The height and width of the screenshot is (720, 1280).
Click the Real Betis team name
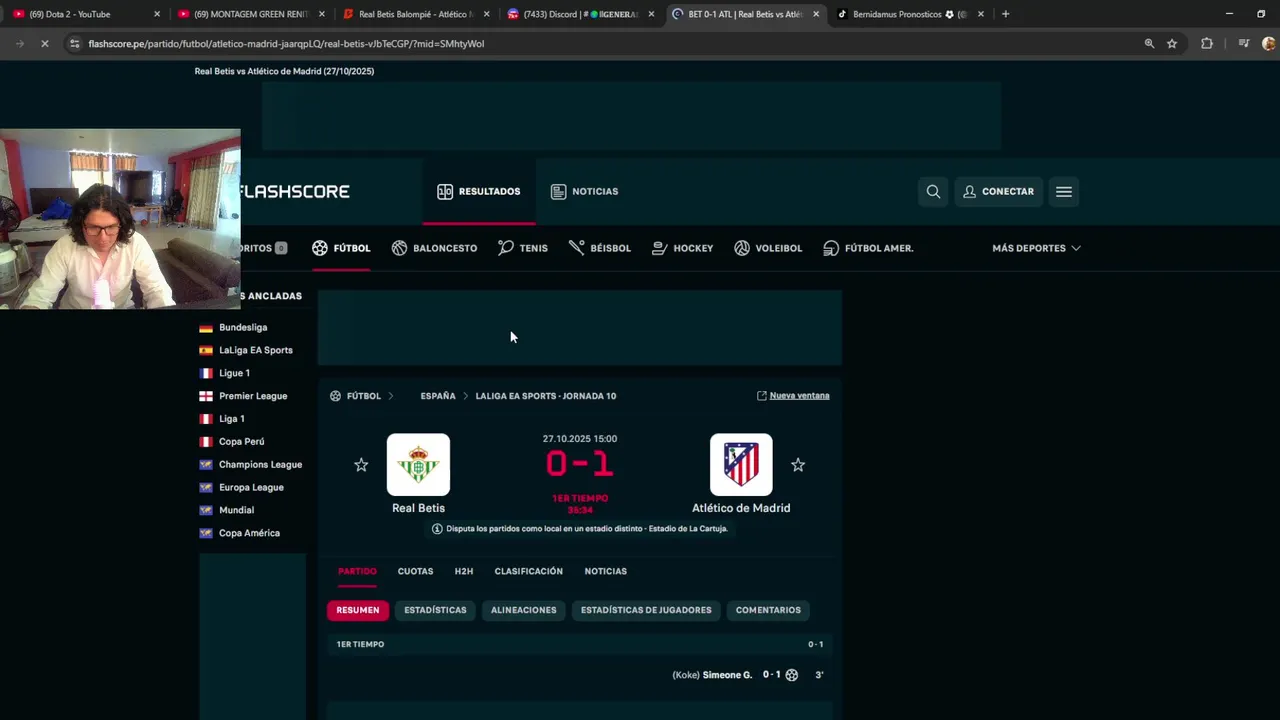click(x=418, y=508)
